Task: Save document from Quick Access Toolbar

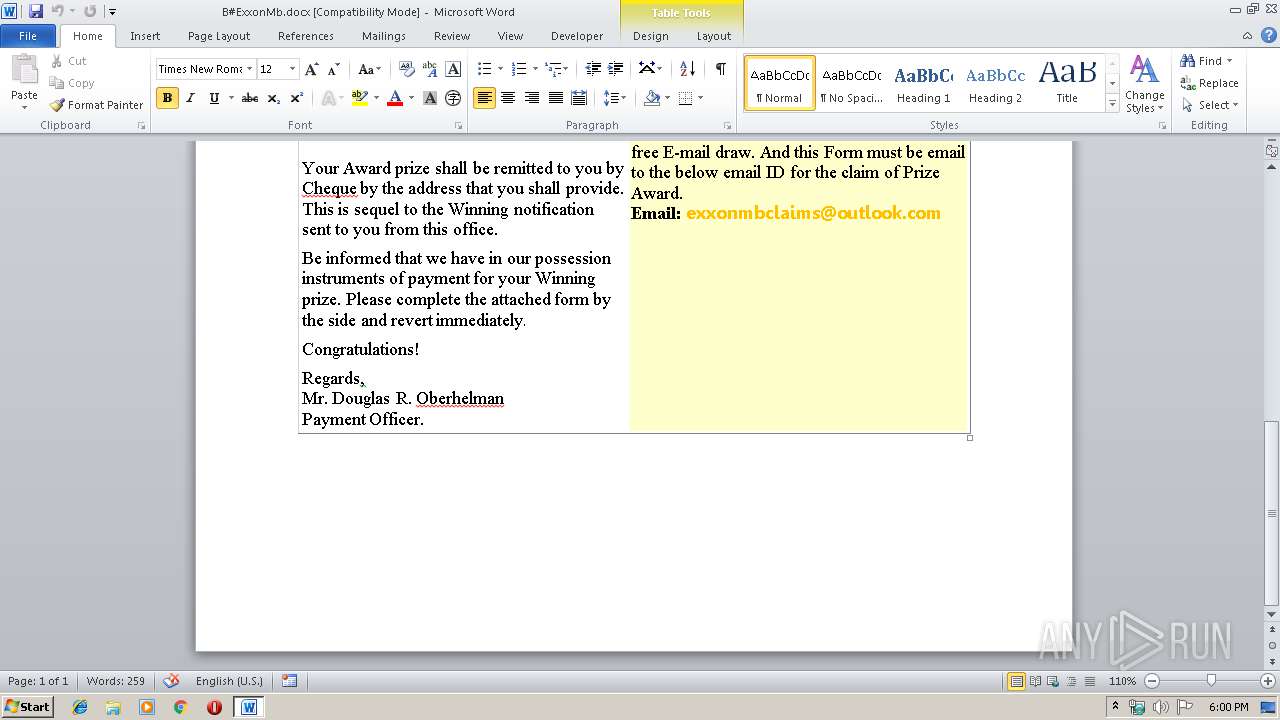Action: point(36,11)
